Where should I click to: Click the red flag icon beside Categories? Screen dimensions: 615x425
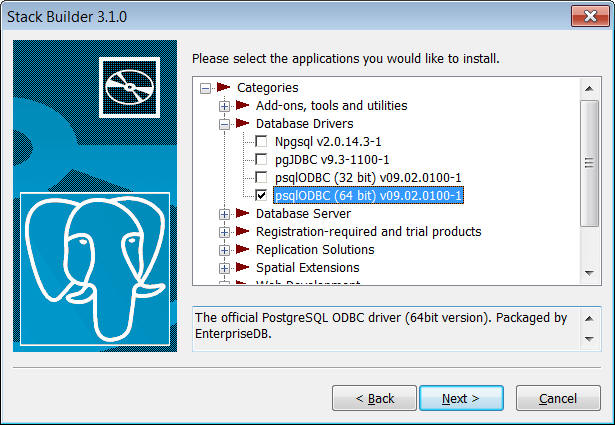pyautogui.click(x=224, y=87)
